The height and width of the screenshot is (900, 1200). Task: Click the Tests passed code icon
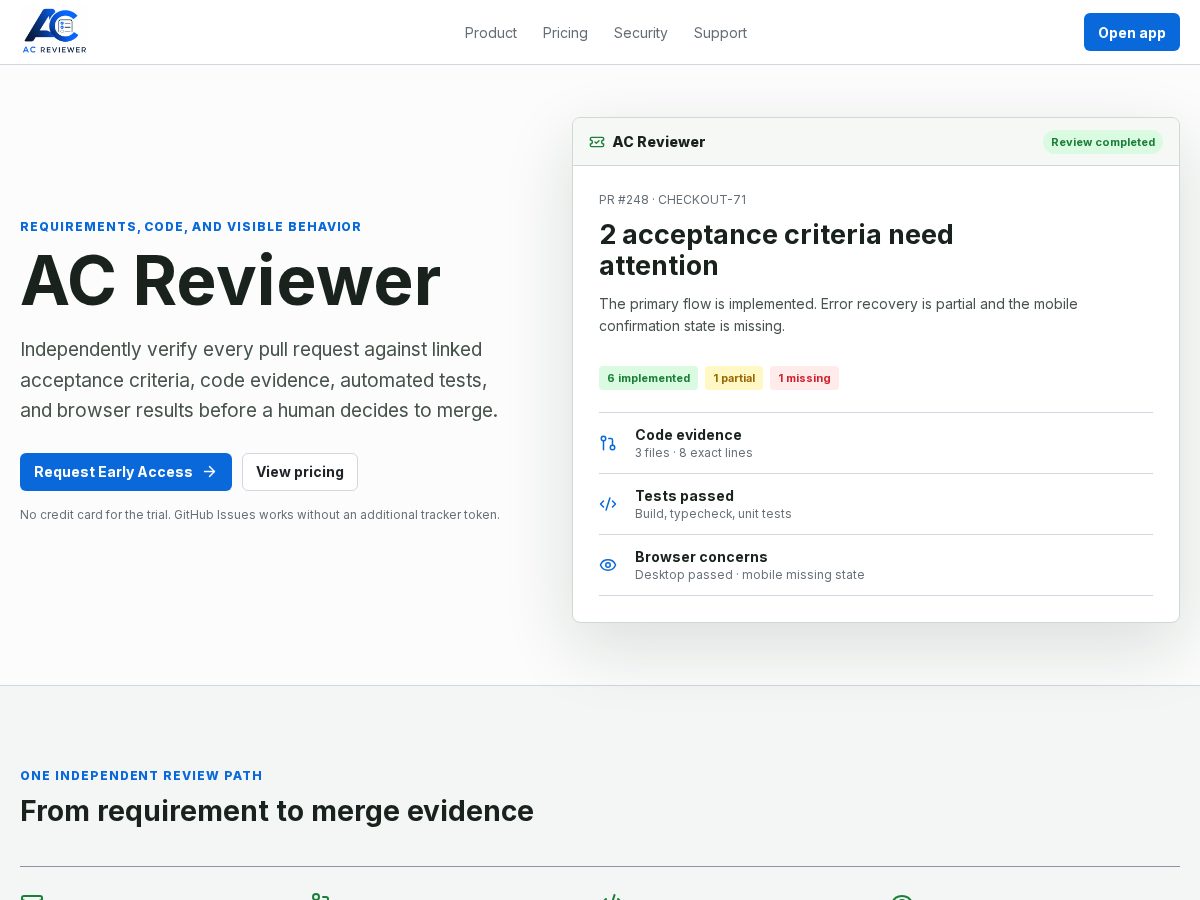click(608, 504)
